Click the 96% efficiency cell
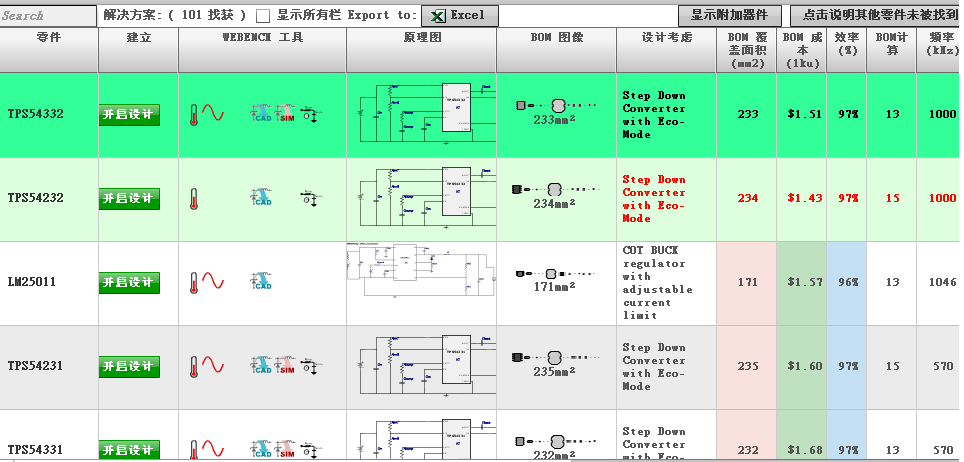Screen dimensions: 964x462 [x=847, y=282]
